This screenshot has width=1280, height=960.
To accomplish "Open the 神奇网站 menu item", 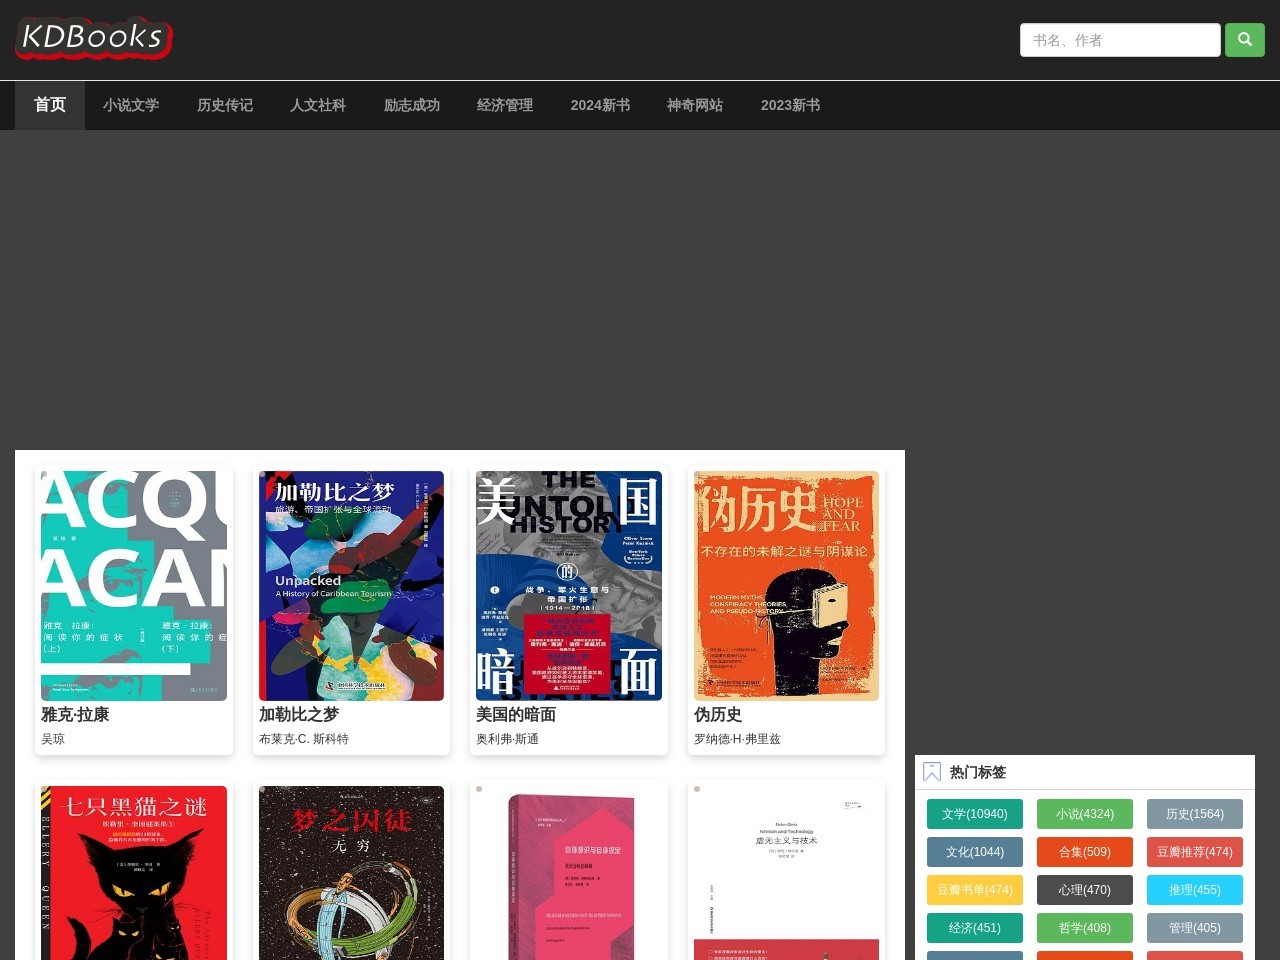I will pos(695,105).
